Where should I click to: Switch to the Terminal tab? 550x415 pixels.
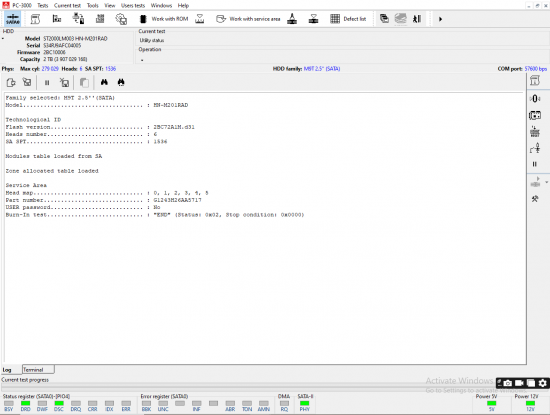tap(38, 370)
